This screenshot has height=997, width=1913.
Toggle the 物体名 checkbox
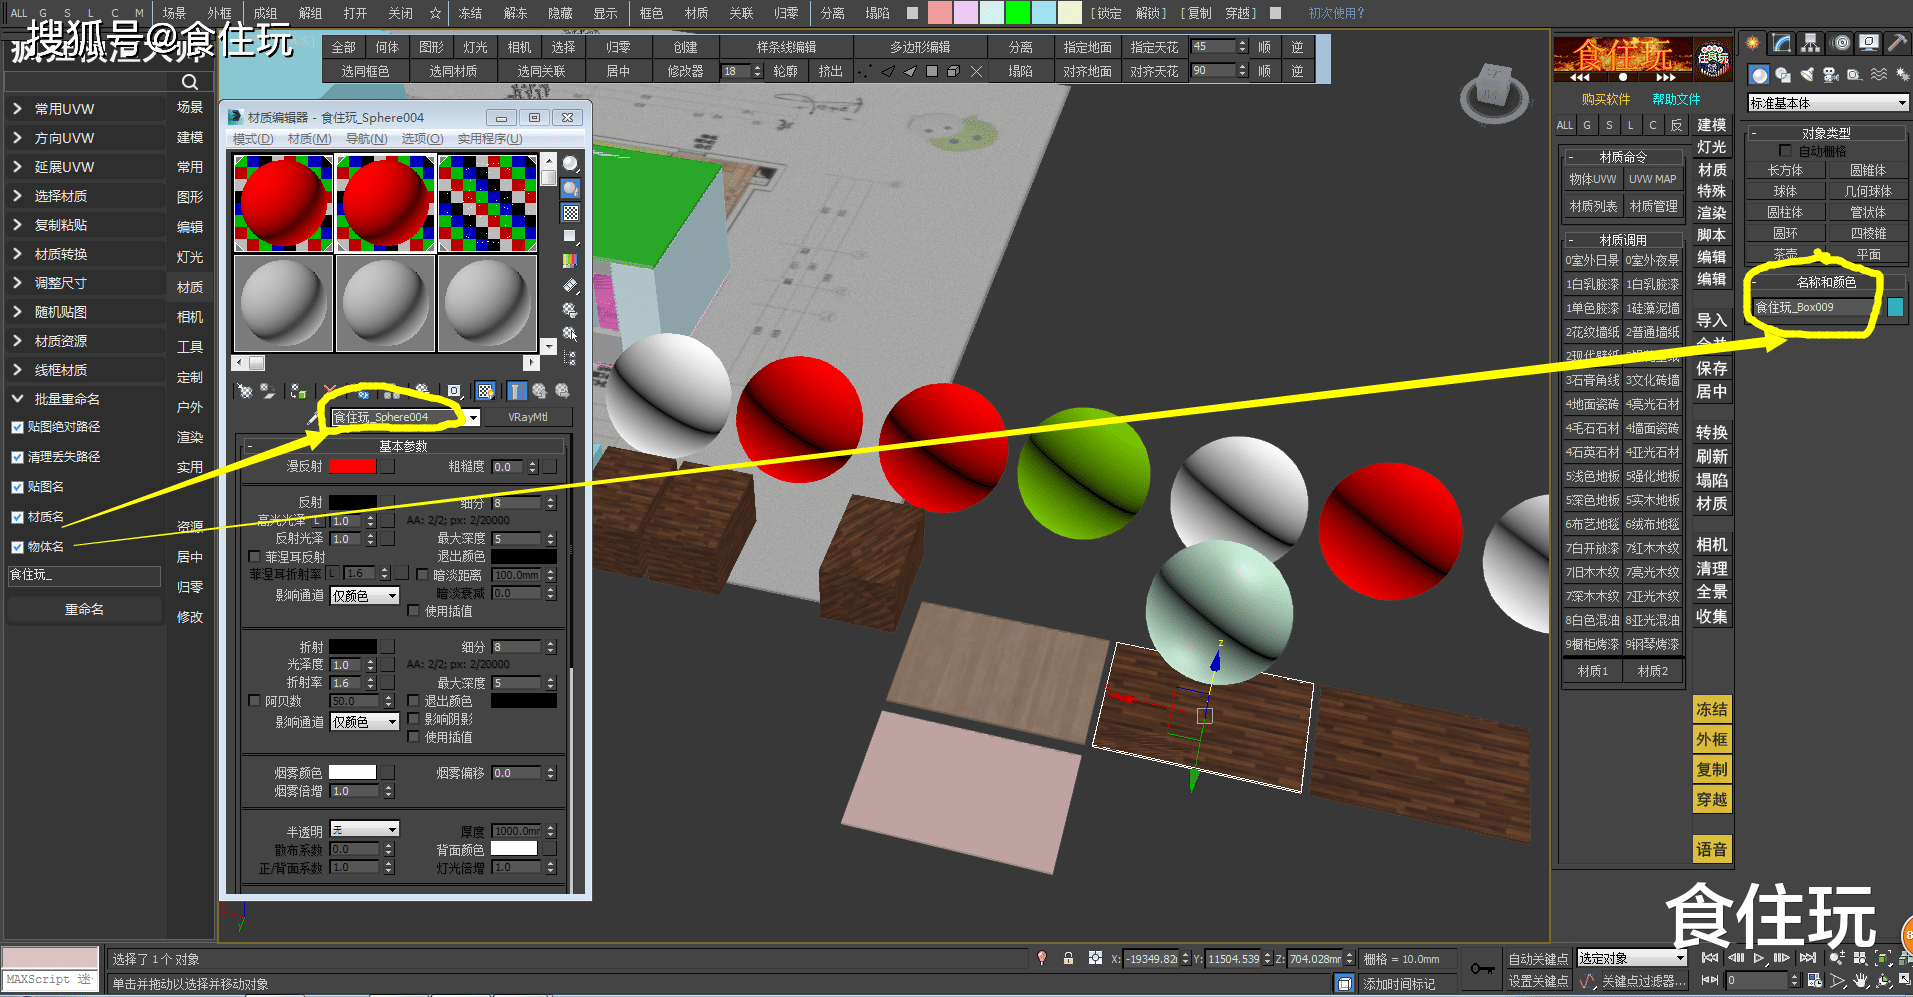point(17,547)
